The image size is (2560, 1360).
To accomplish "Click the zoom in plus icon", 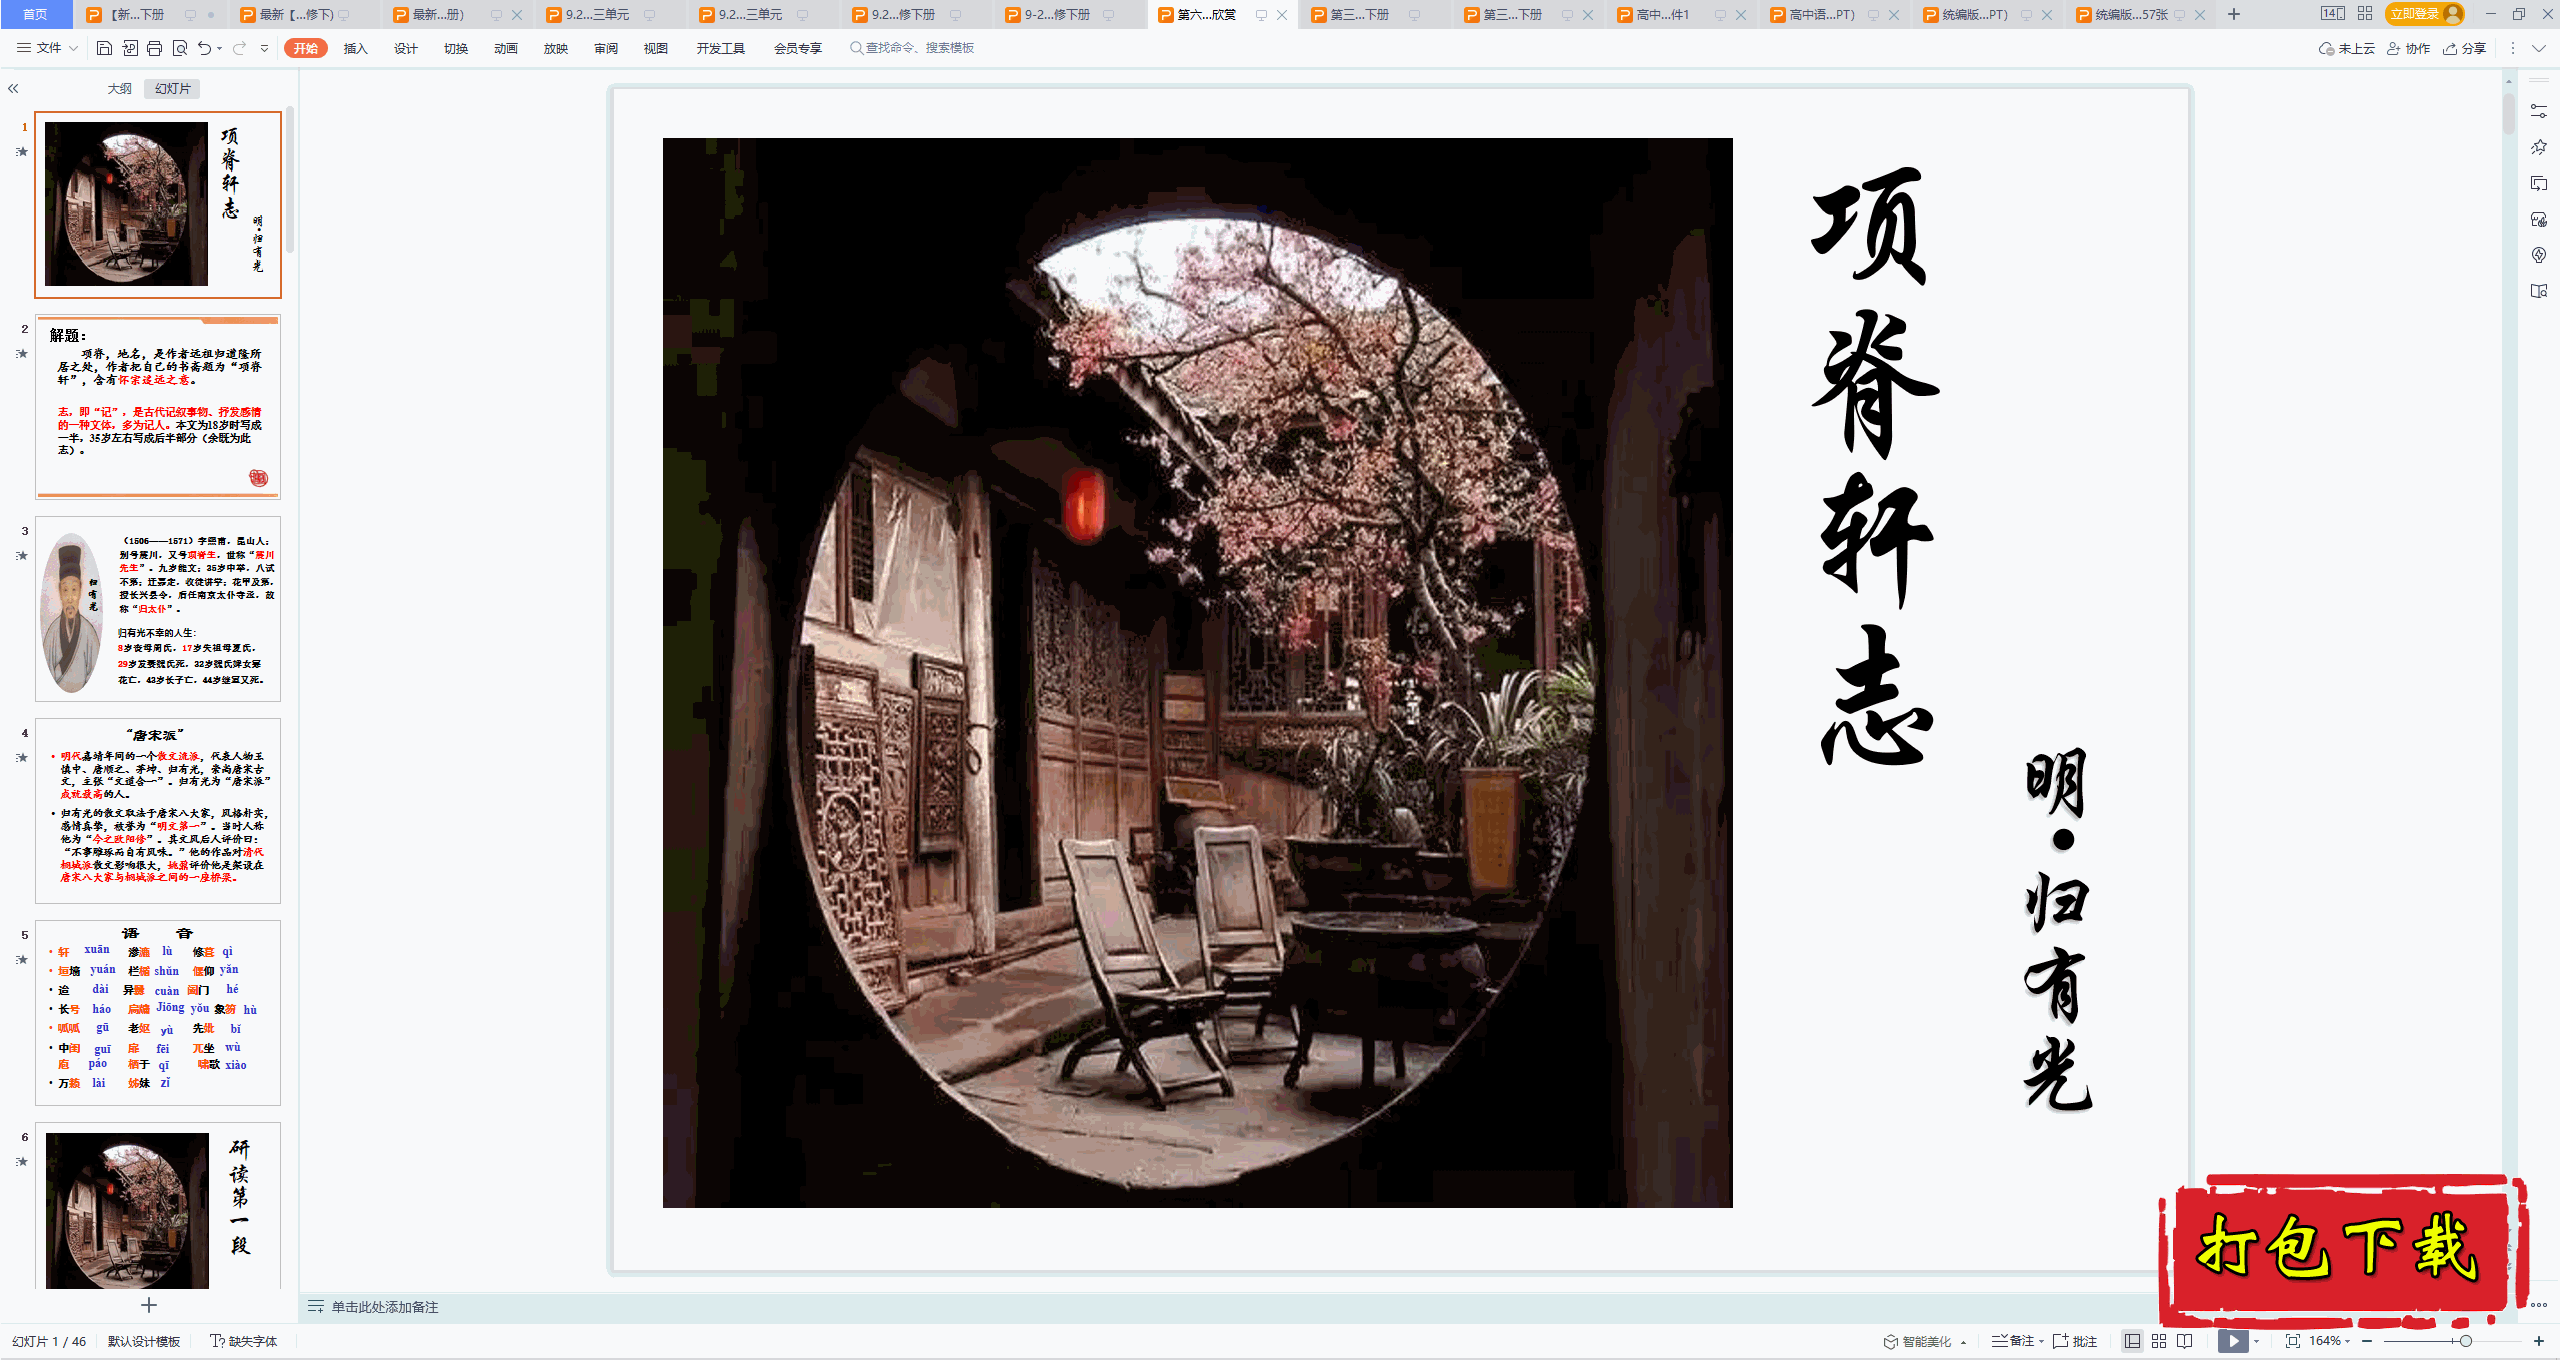I will (2538, 1341).
